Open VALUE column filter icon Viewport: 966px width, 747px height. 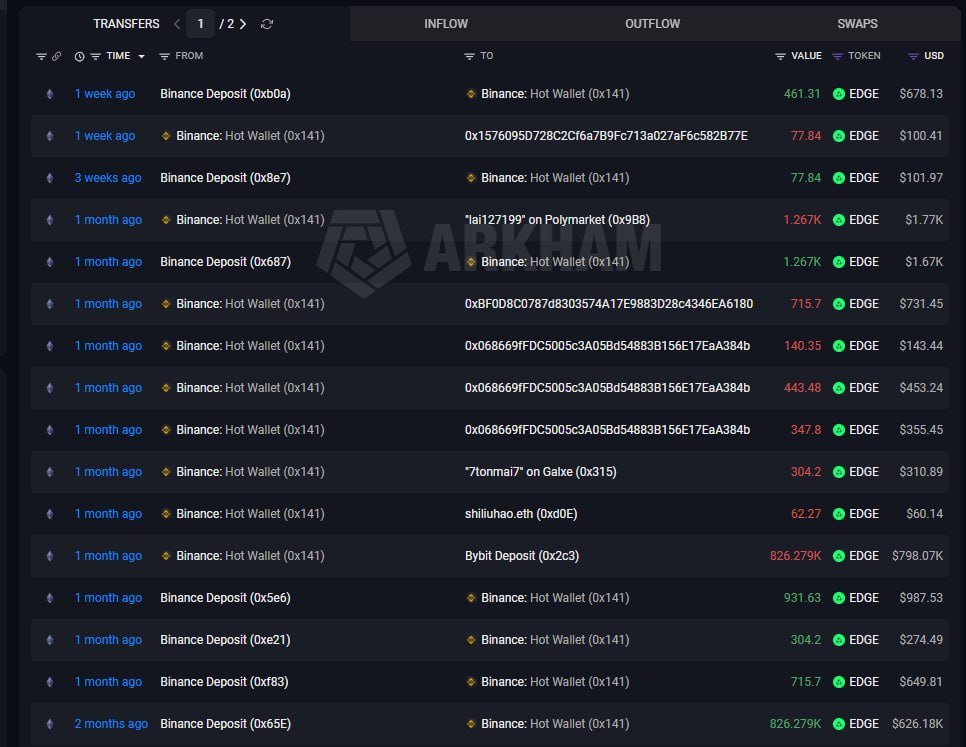(781, 57)
